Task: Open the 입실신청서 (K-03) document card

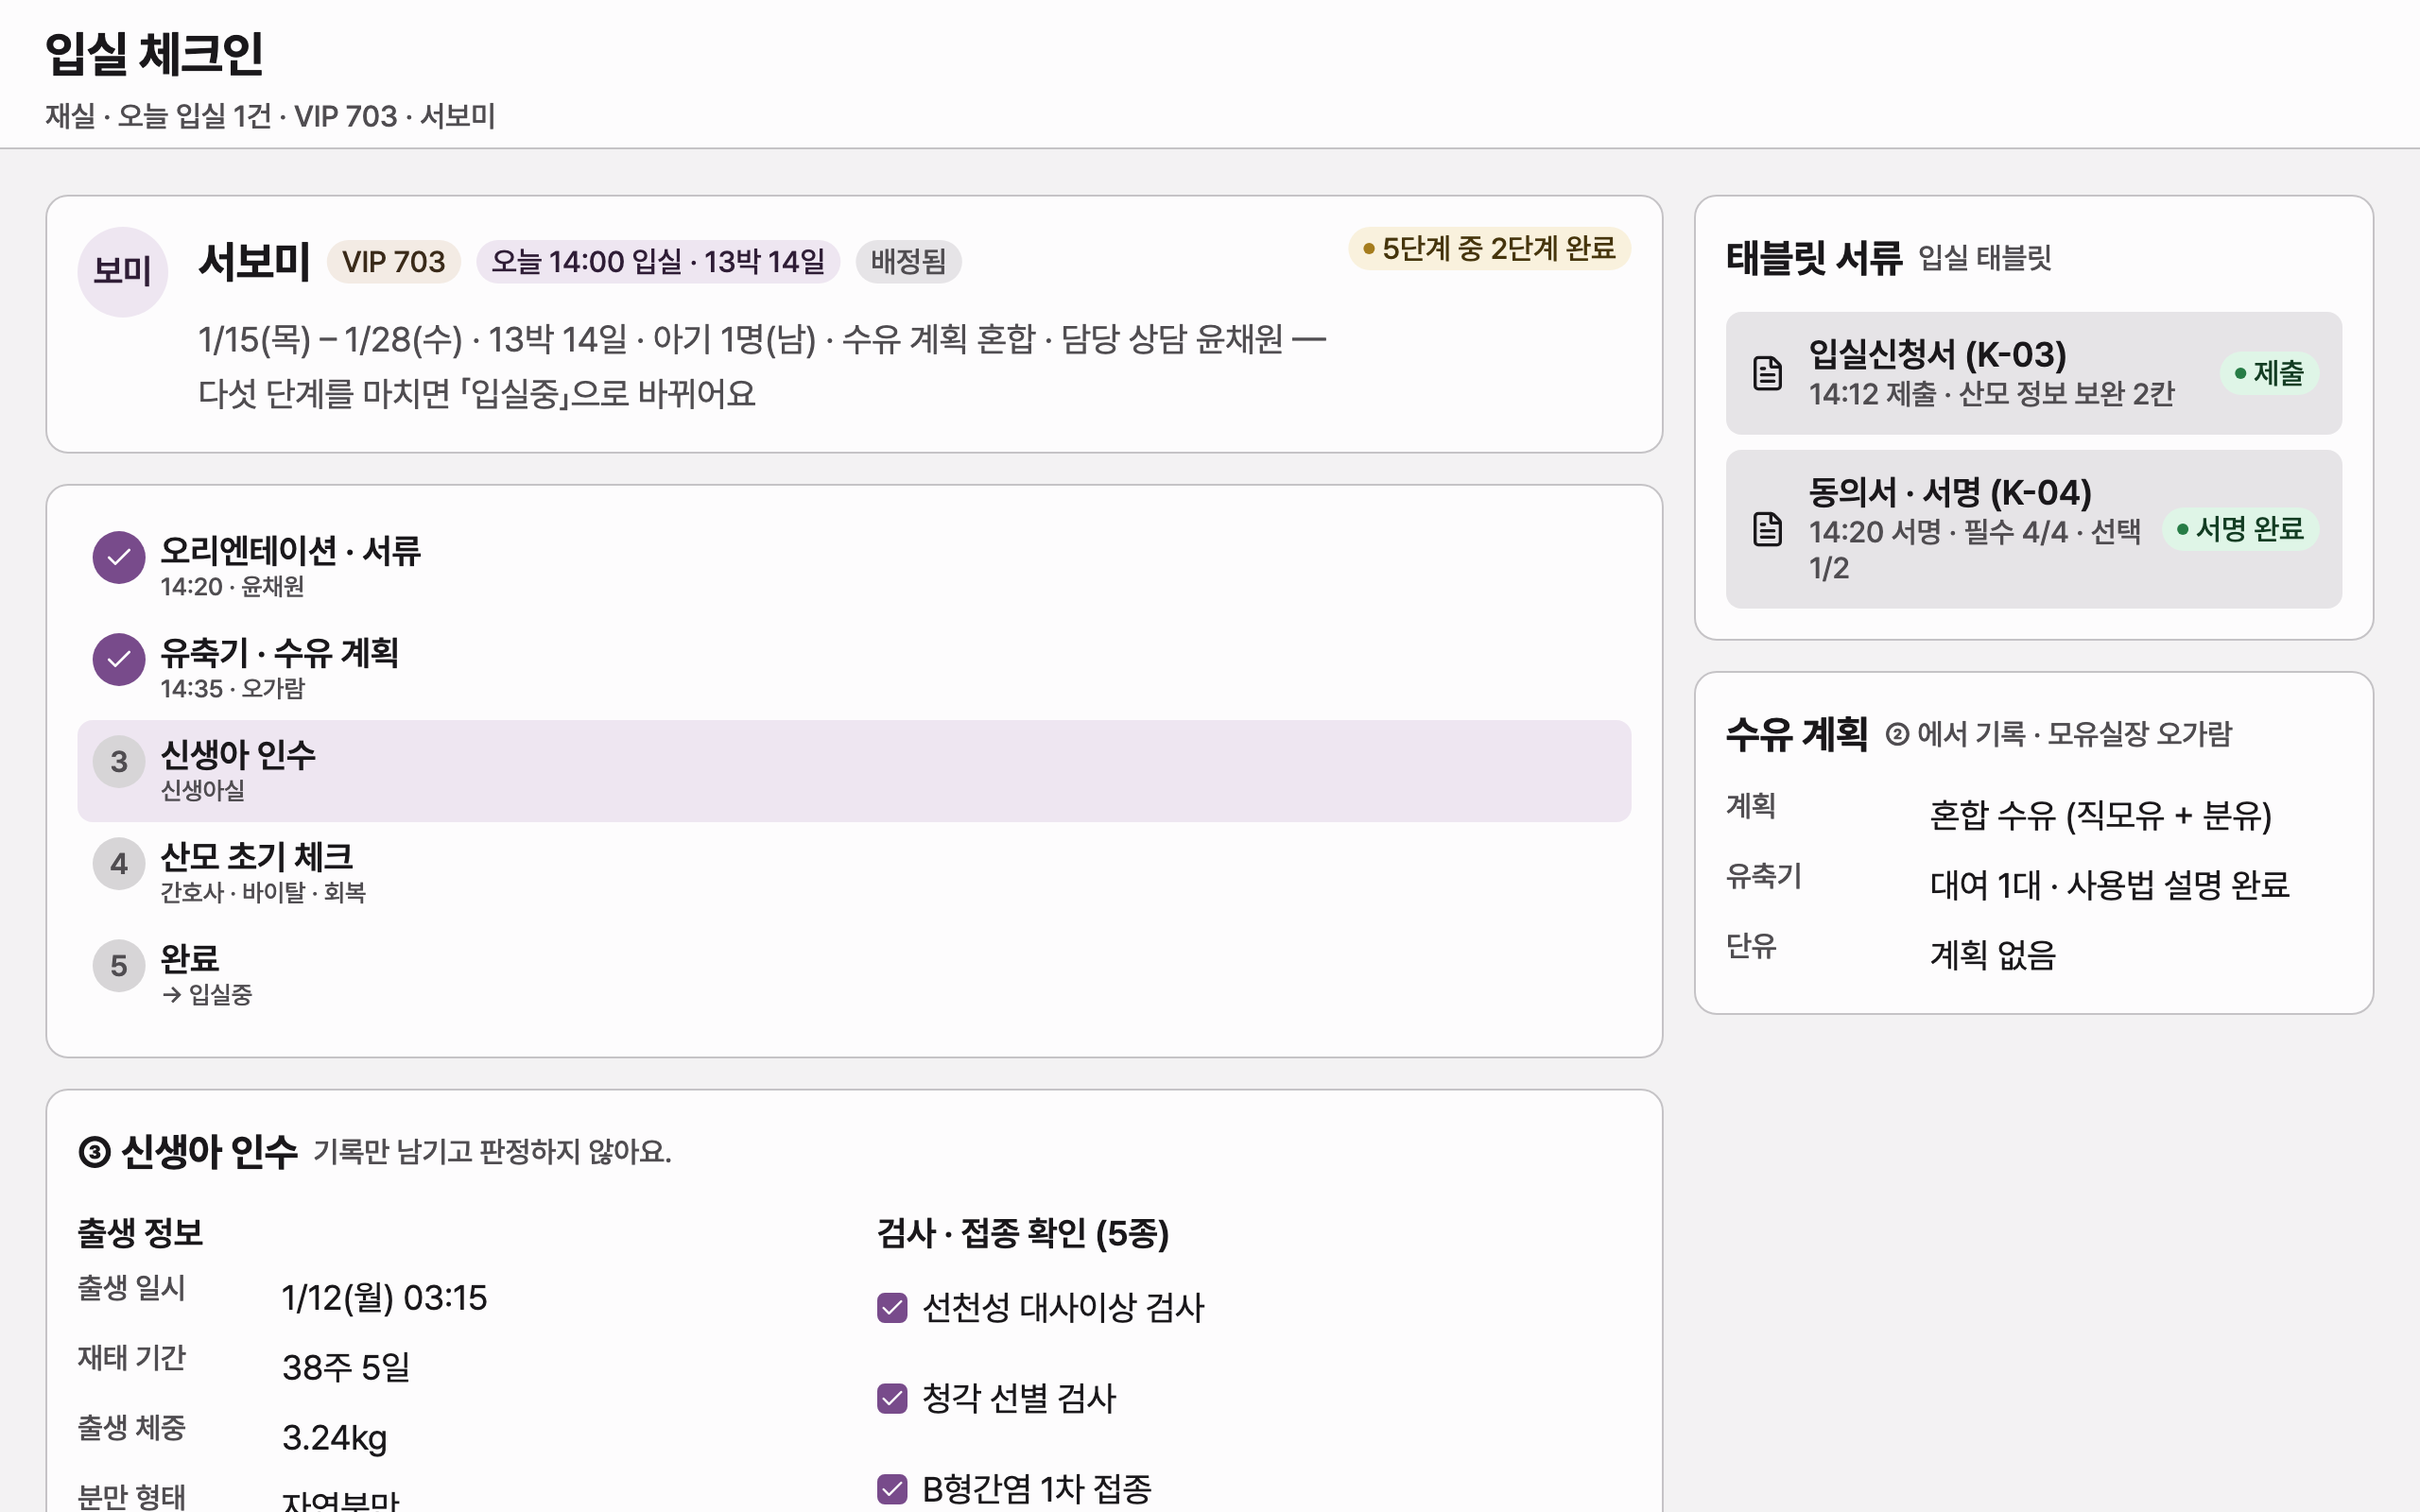Action: (x=2033, y=373)
